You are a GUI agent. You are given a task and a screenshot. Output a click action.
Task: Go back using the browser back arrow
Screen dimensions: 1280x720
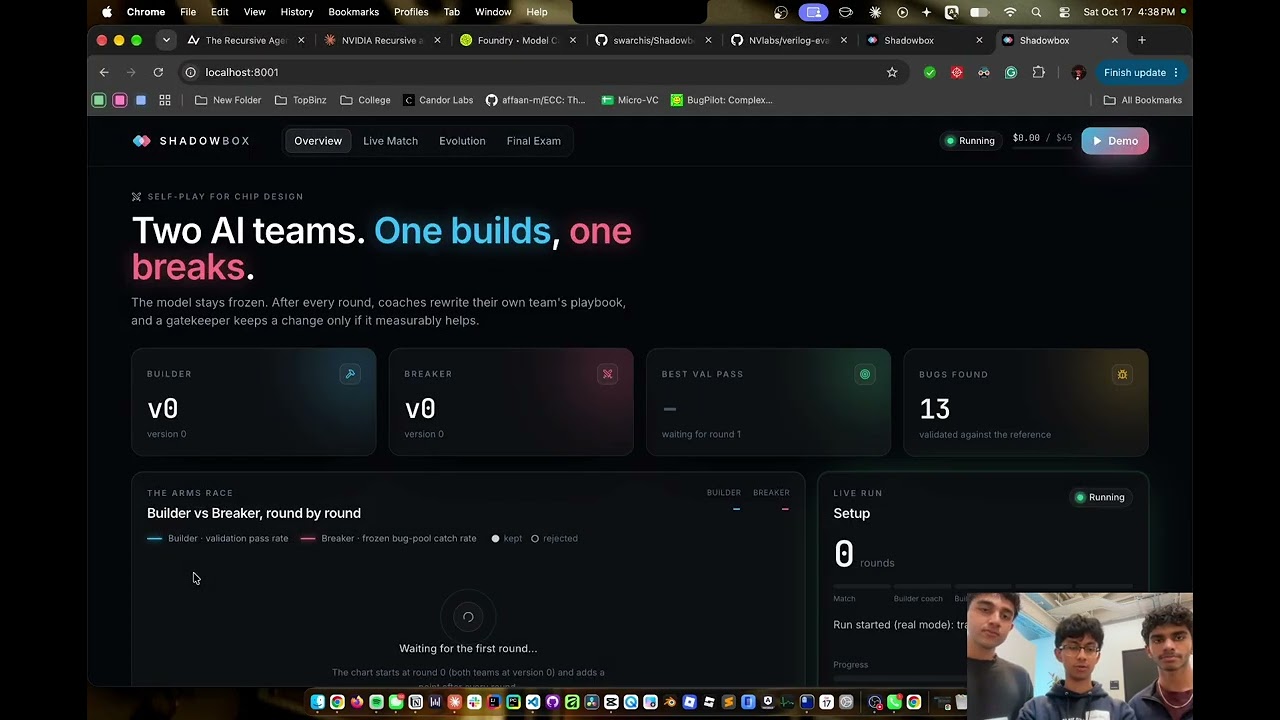[x=104, y=72]
